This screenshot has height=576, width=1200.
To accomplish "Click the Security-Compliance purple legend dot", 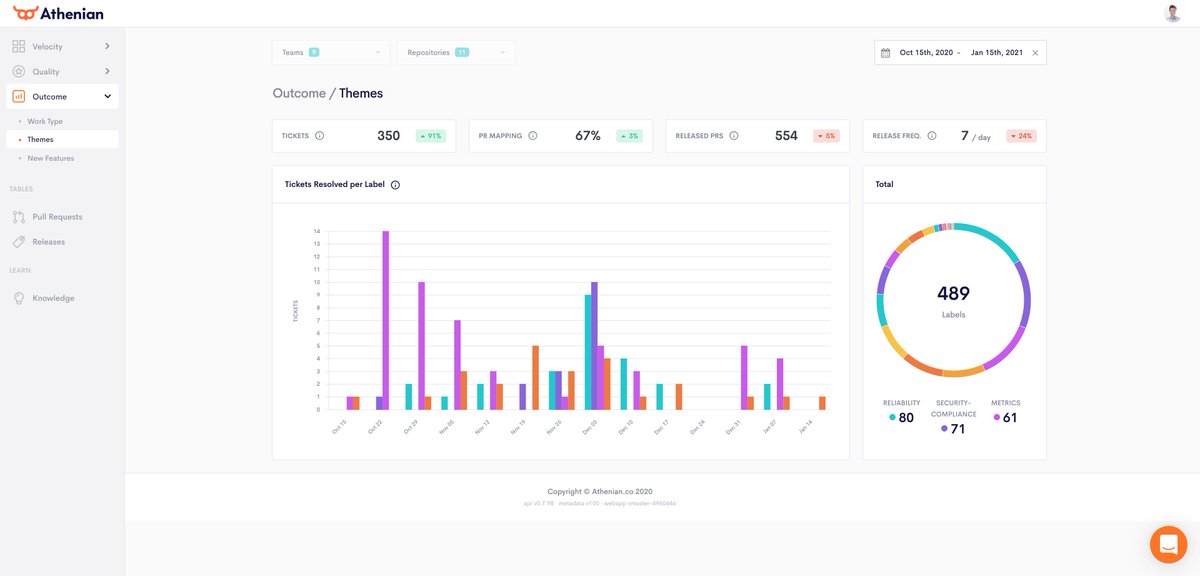I will click(944, 429).
